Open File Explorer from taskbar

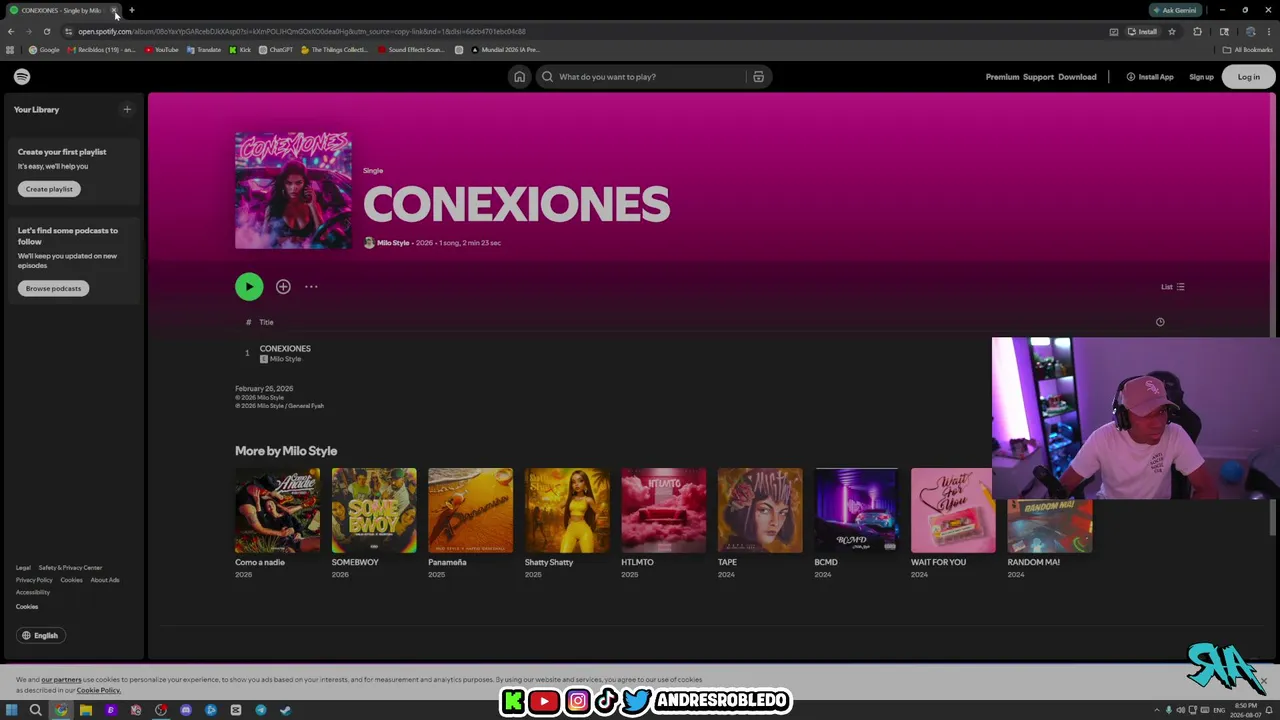click(x=86, y=710)
